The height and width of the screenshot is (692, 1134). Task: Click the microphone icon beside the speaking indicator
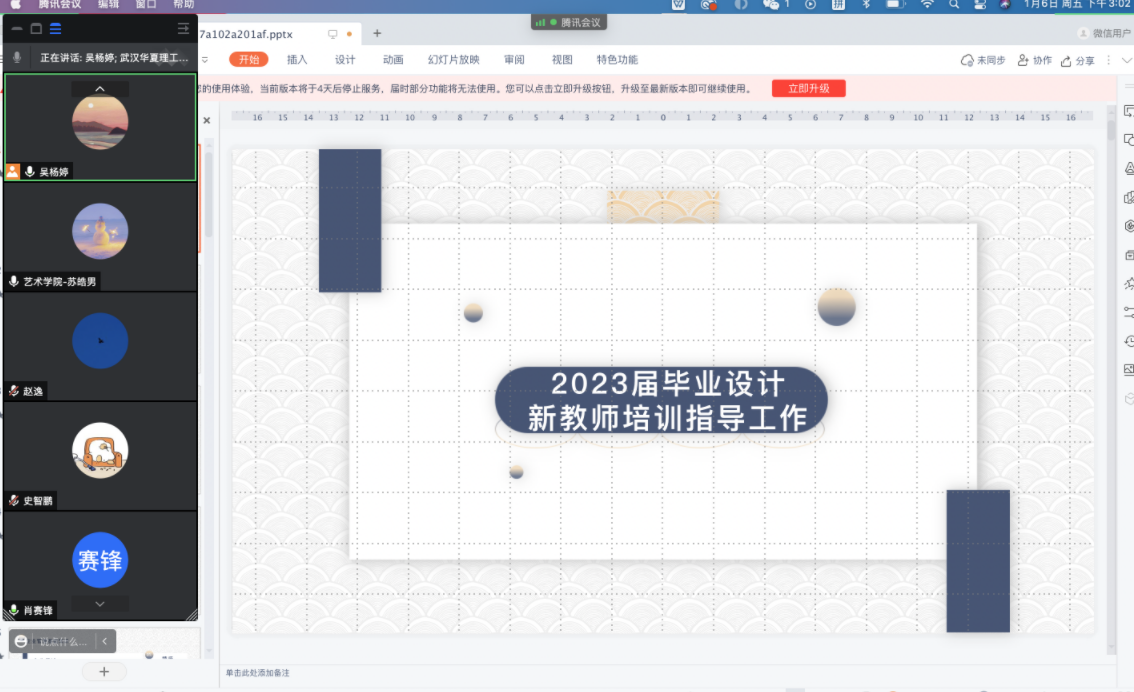(x=17, y=58)
